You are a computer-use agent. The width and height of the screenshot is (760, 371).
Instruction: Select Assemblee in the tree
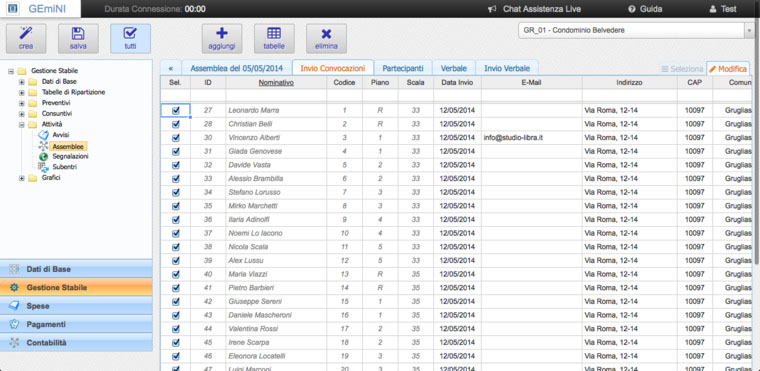tap(68, 146)
